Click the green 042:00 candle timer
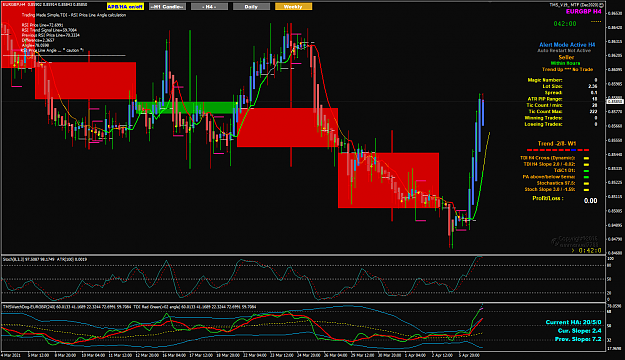 click(565, 24)
